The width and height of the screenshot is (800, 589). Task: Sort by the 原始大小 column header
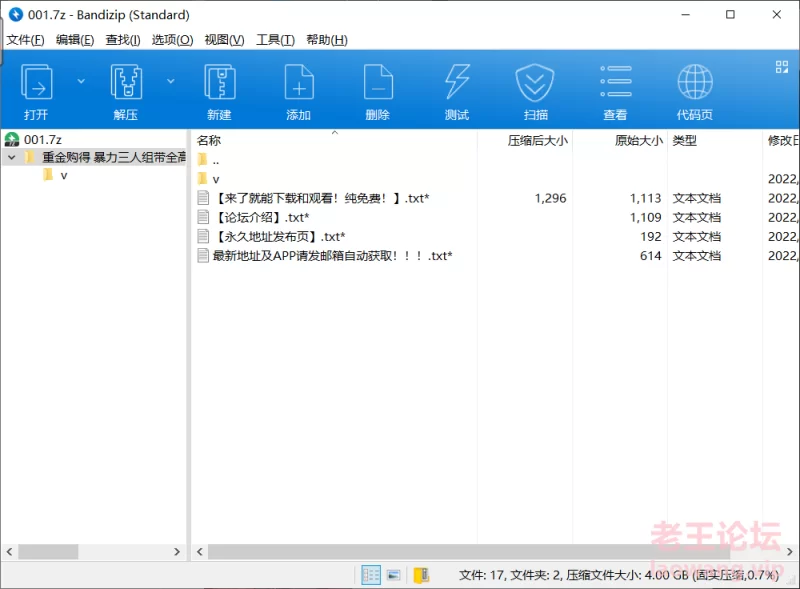638,141
